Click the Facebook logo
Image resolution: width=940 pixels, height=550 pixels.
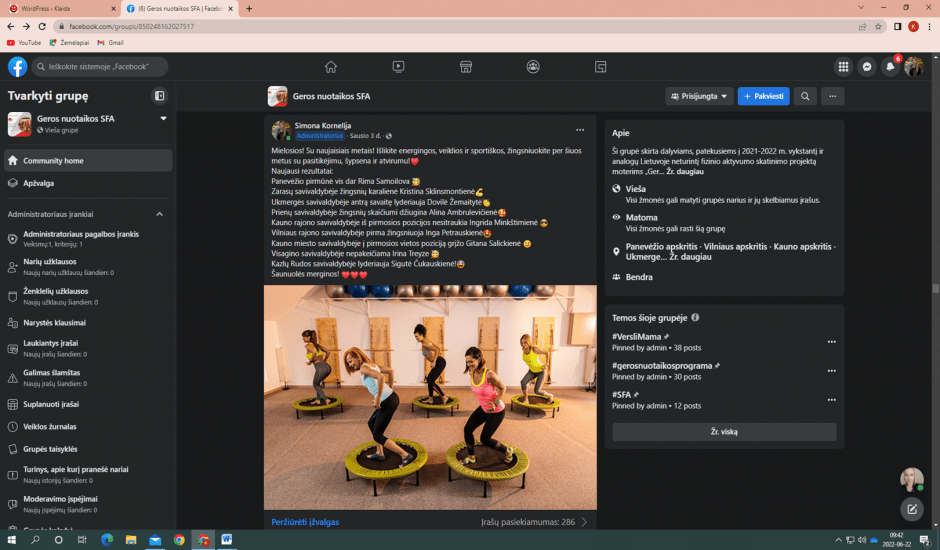click(x=17, y=67)
